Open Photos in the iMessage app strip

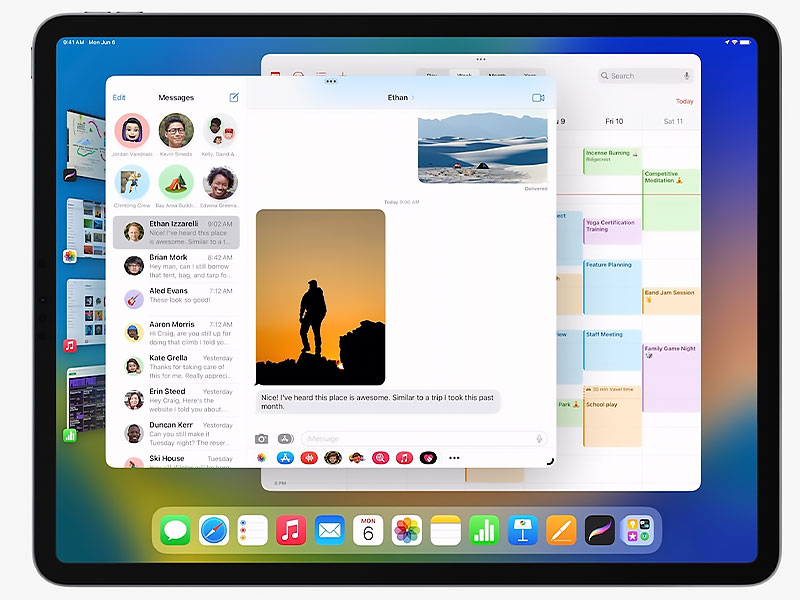click(x=261, y=458)
